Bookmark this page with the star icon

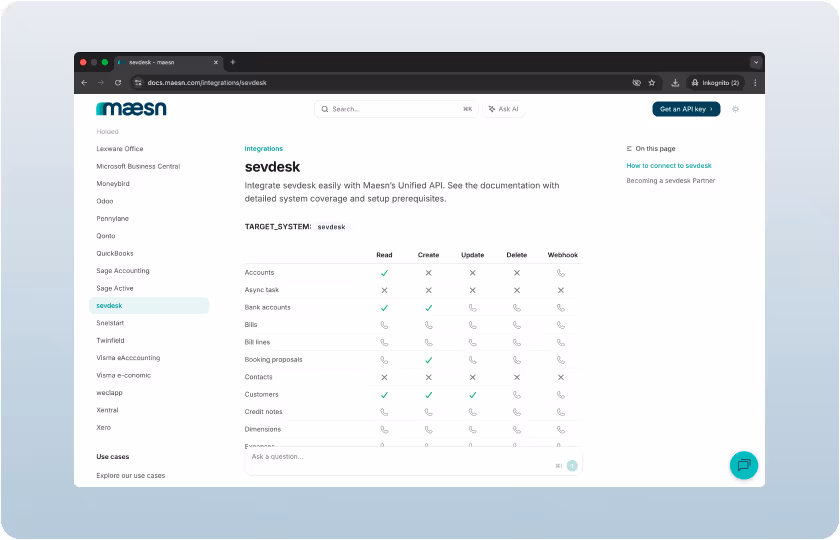(x=651, y=82)
